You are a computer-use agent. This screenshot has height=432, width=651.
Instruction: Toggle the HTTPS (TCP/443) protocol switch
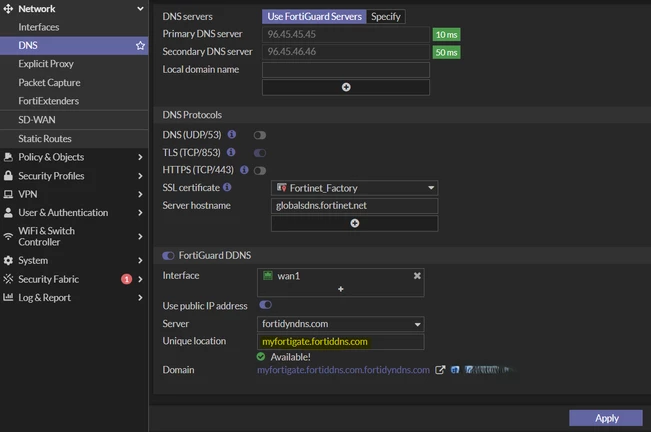coord(260,171)
